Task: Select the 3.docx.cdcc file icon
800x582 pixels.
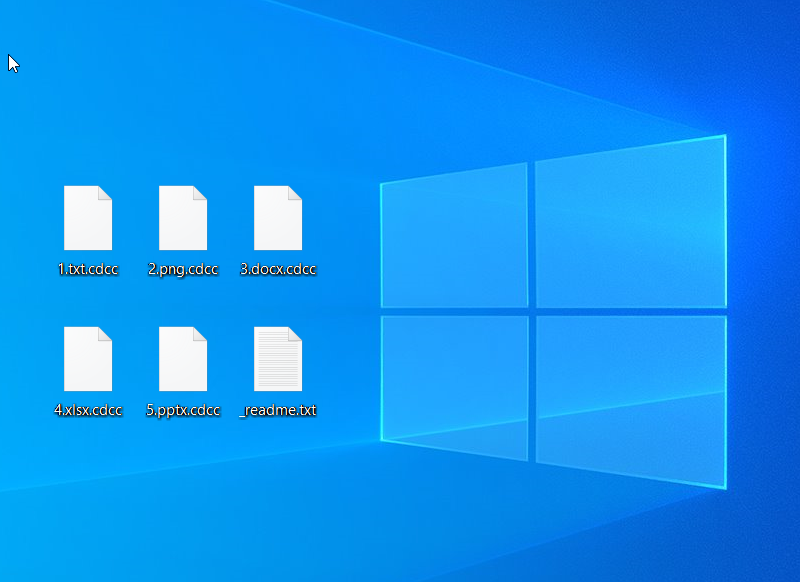Action: click(x=278, y=218)
